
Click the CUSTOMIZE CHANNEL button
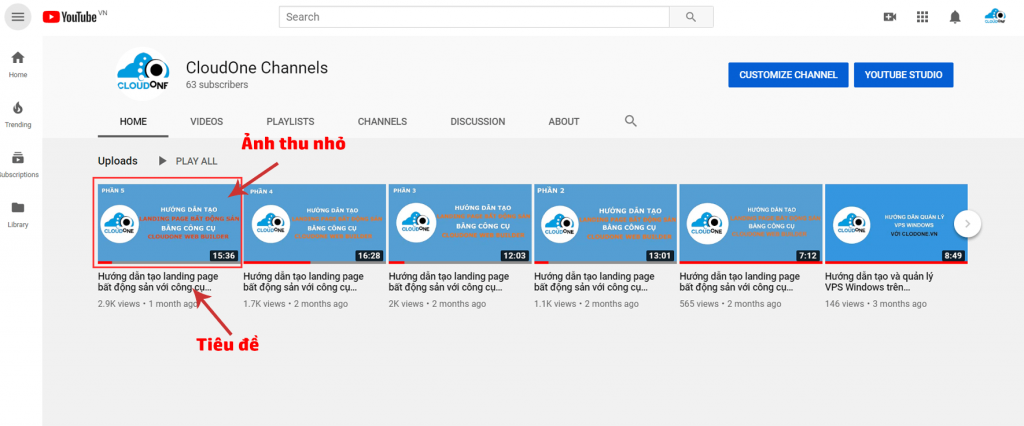tap(788, 75)
